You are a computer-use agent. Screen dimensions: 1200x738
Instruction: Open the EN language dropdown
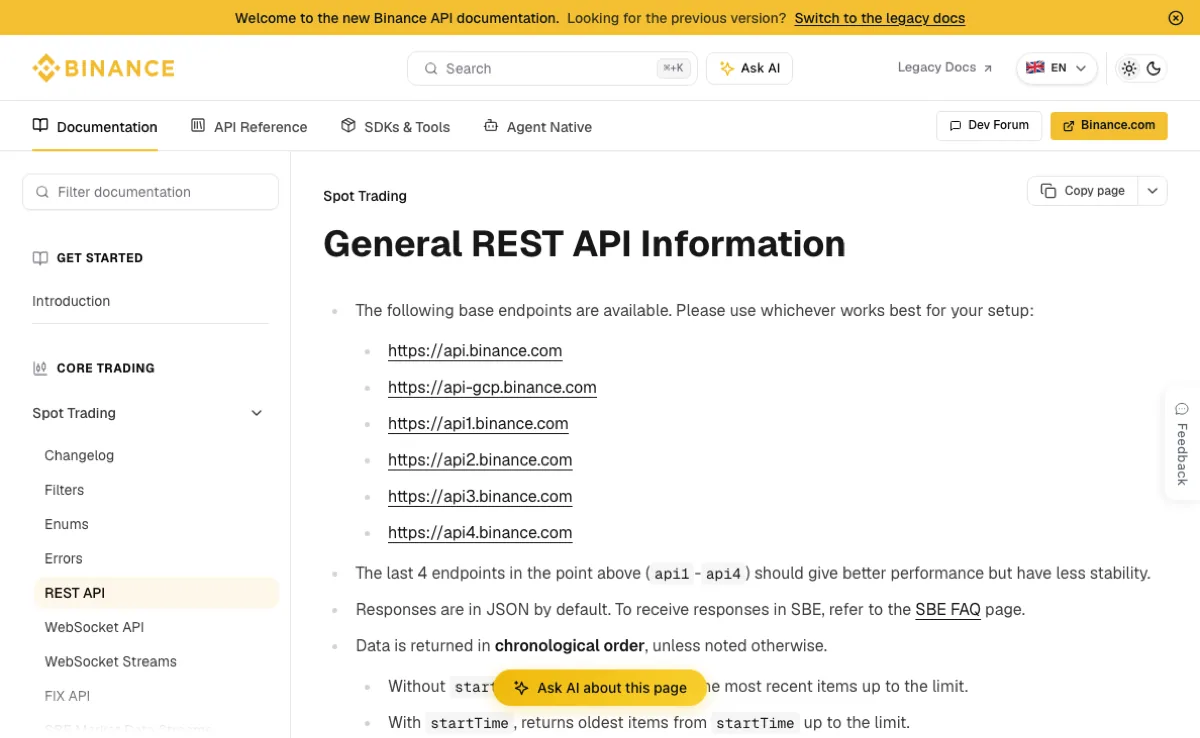[x=1057, y=68]
